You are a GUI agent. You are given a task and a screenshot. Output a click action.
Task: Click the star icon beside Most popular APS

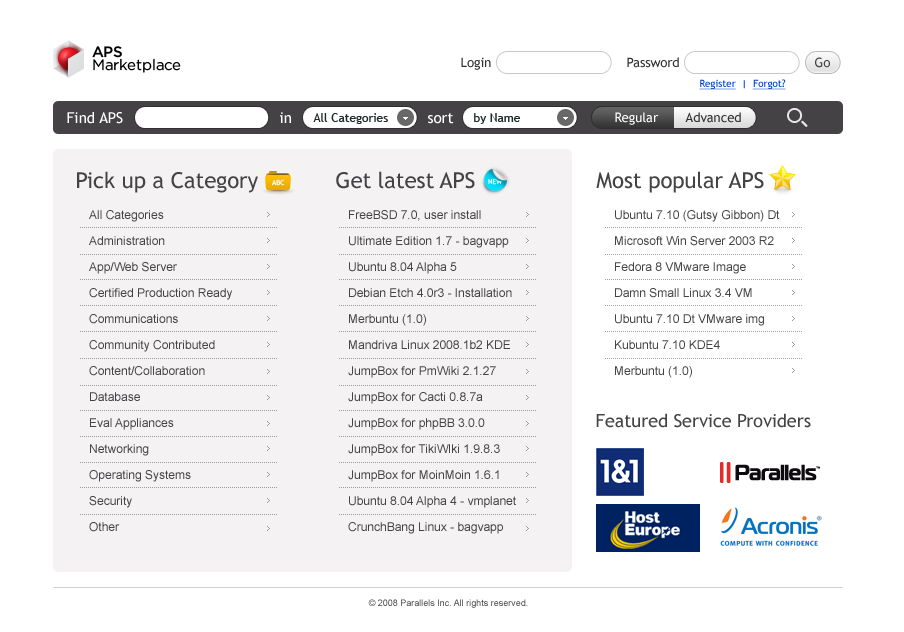click(783, 180)
